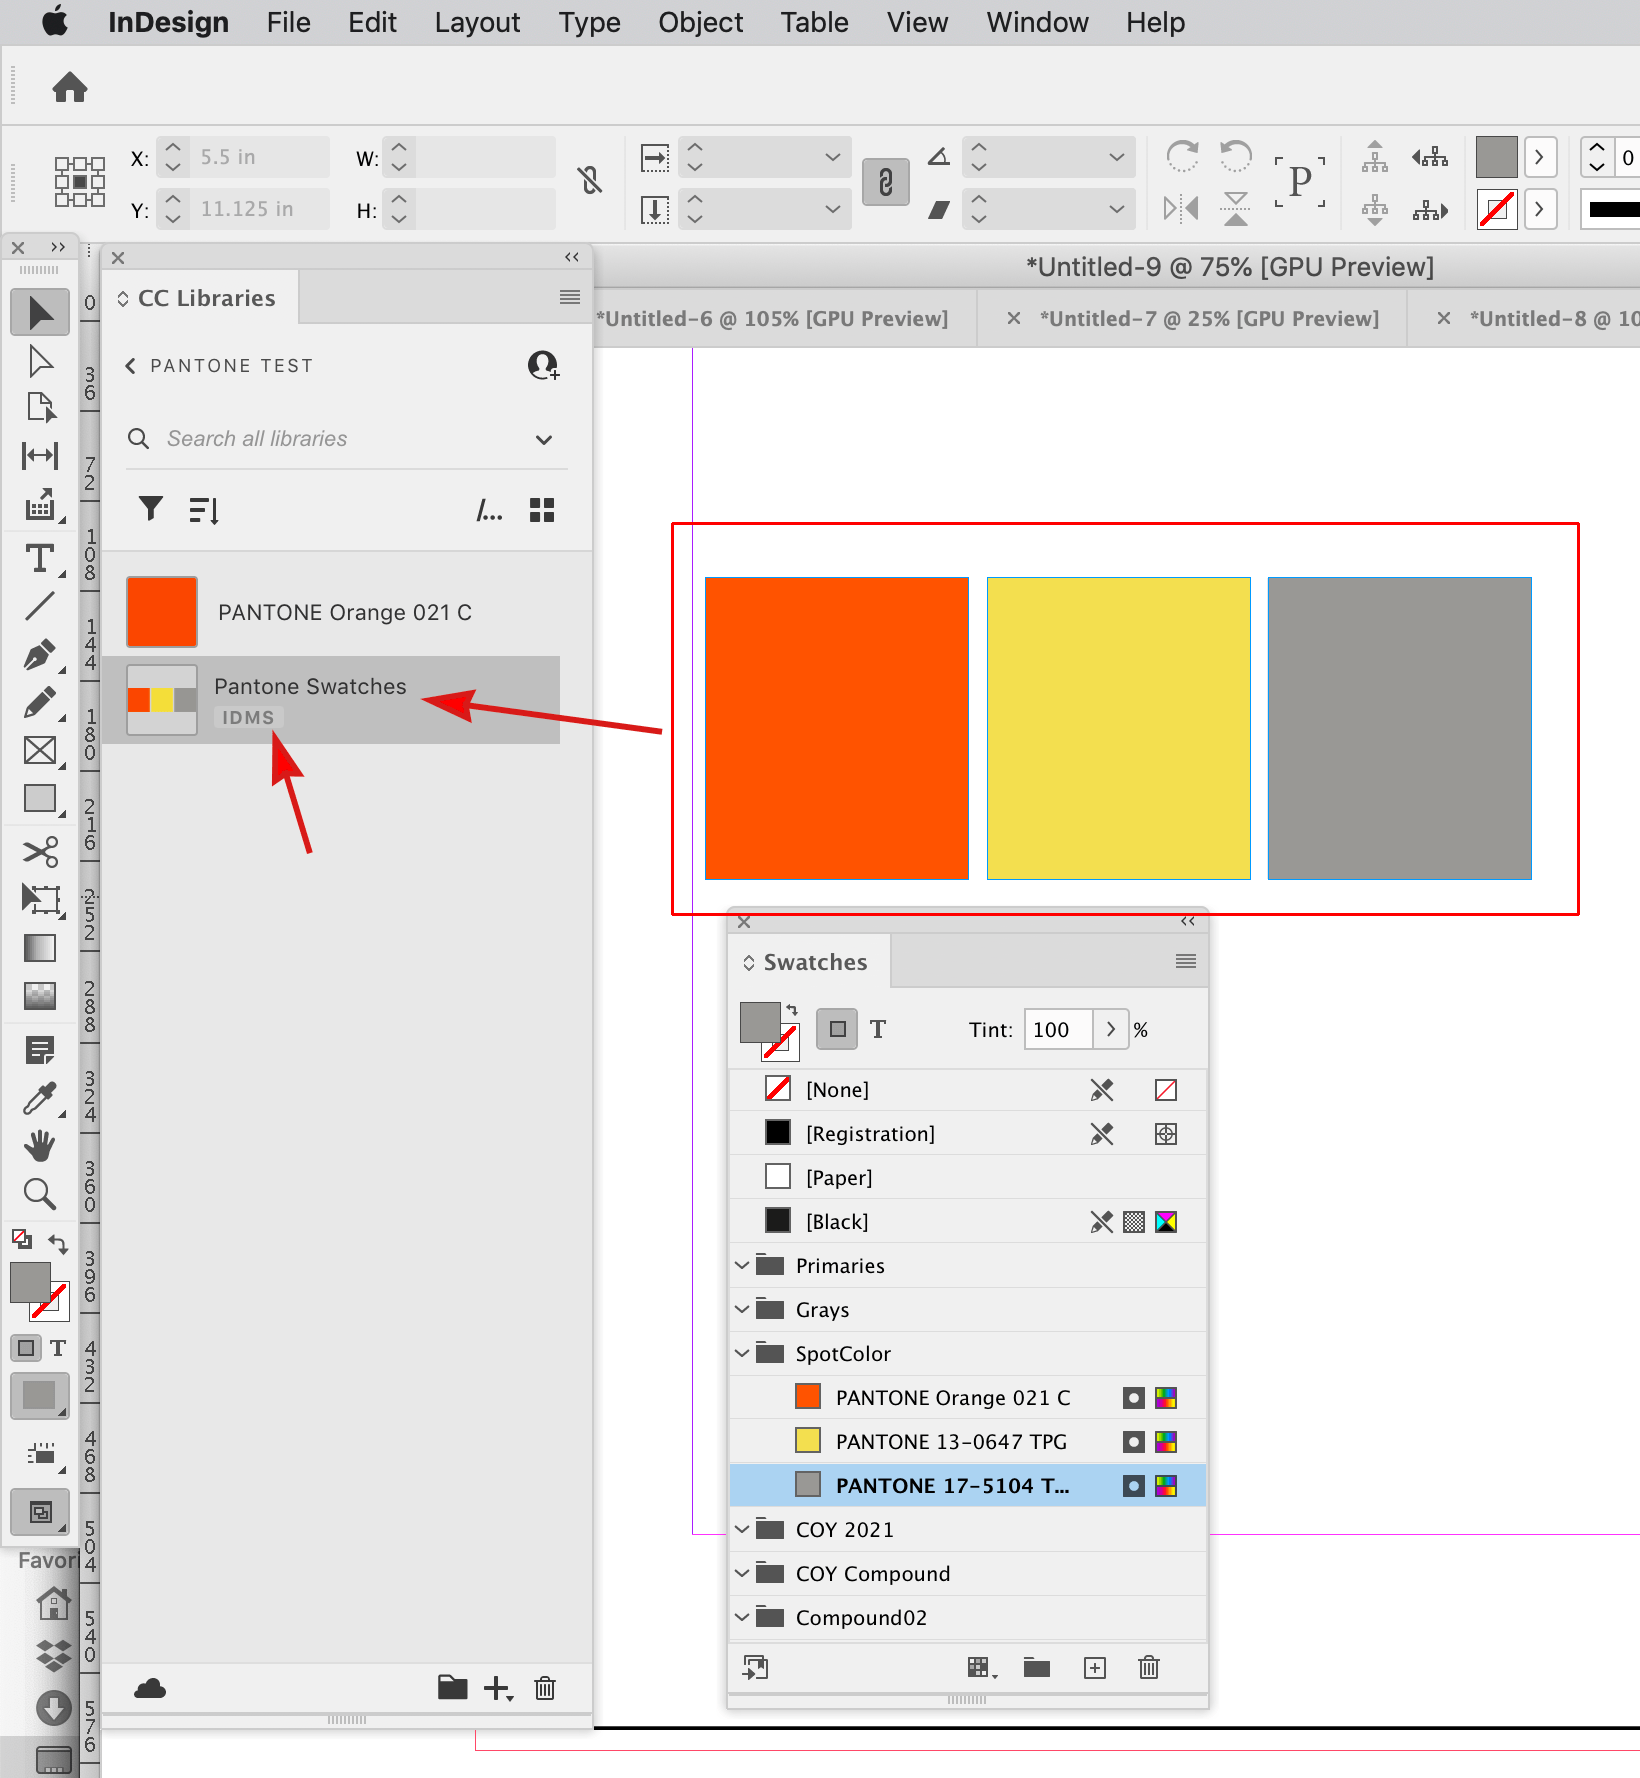Viewport: 1640px width, 1778px height.
Task: Open the Search all libraries dropdown
Action: 543,439
